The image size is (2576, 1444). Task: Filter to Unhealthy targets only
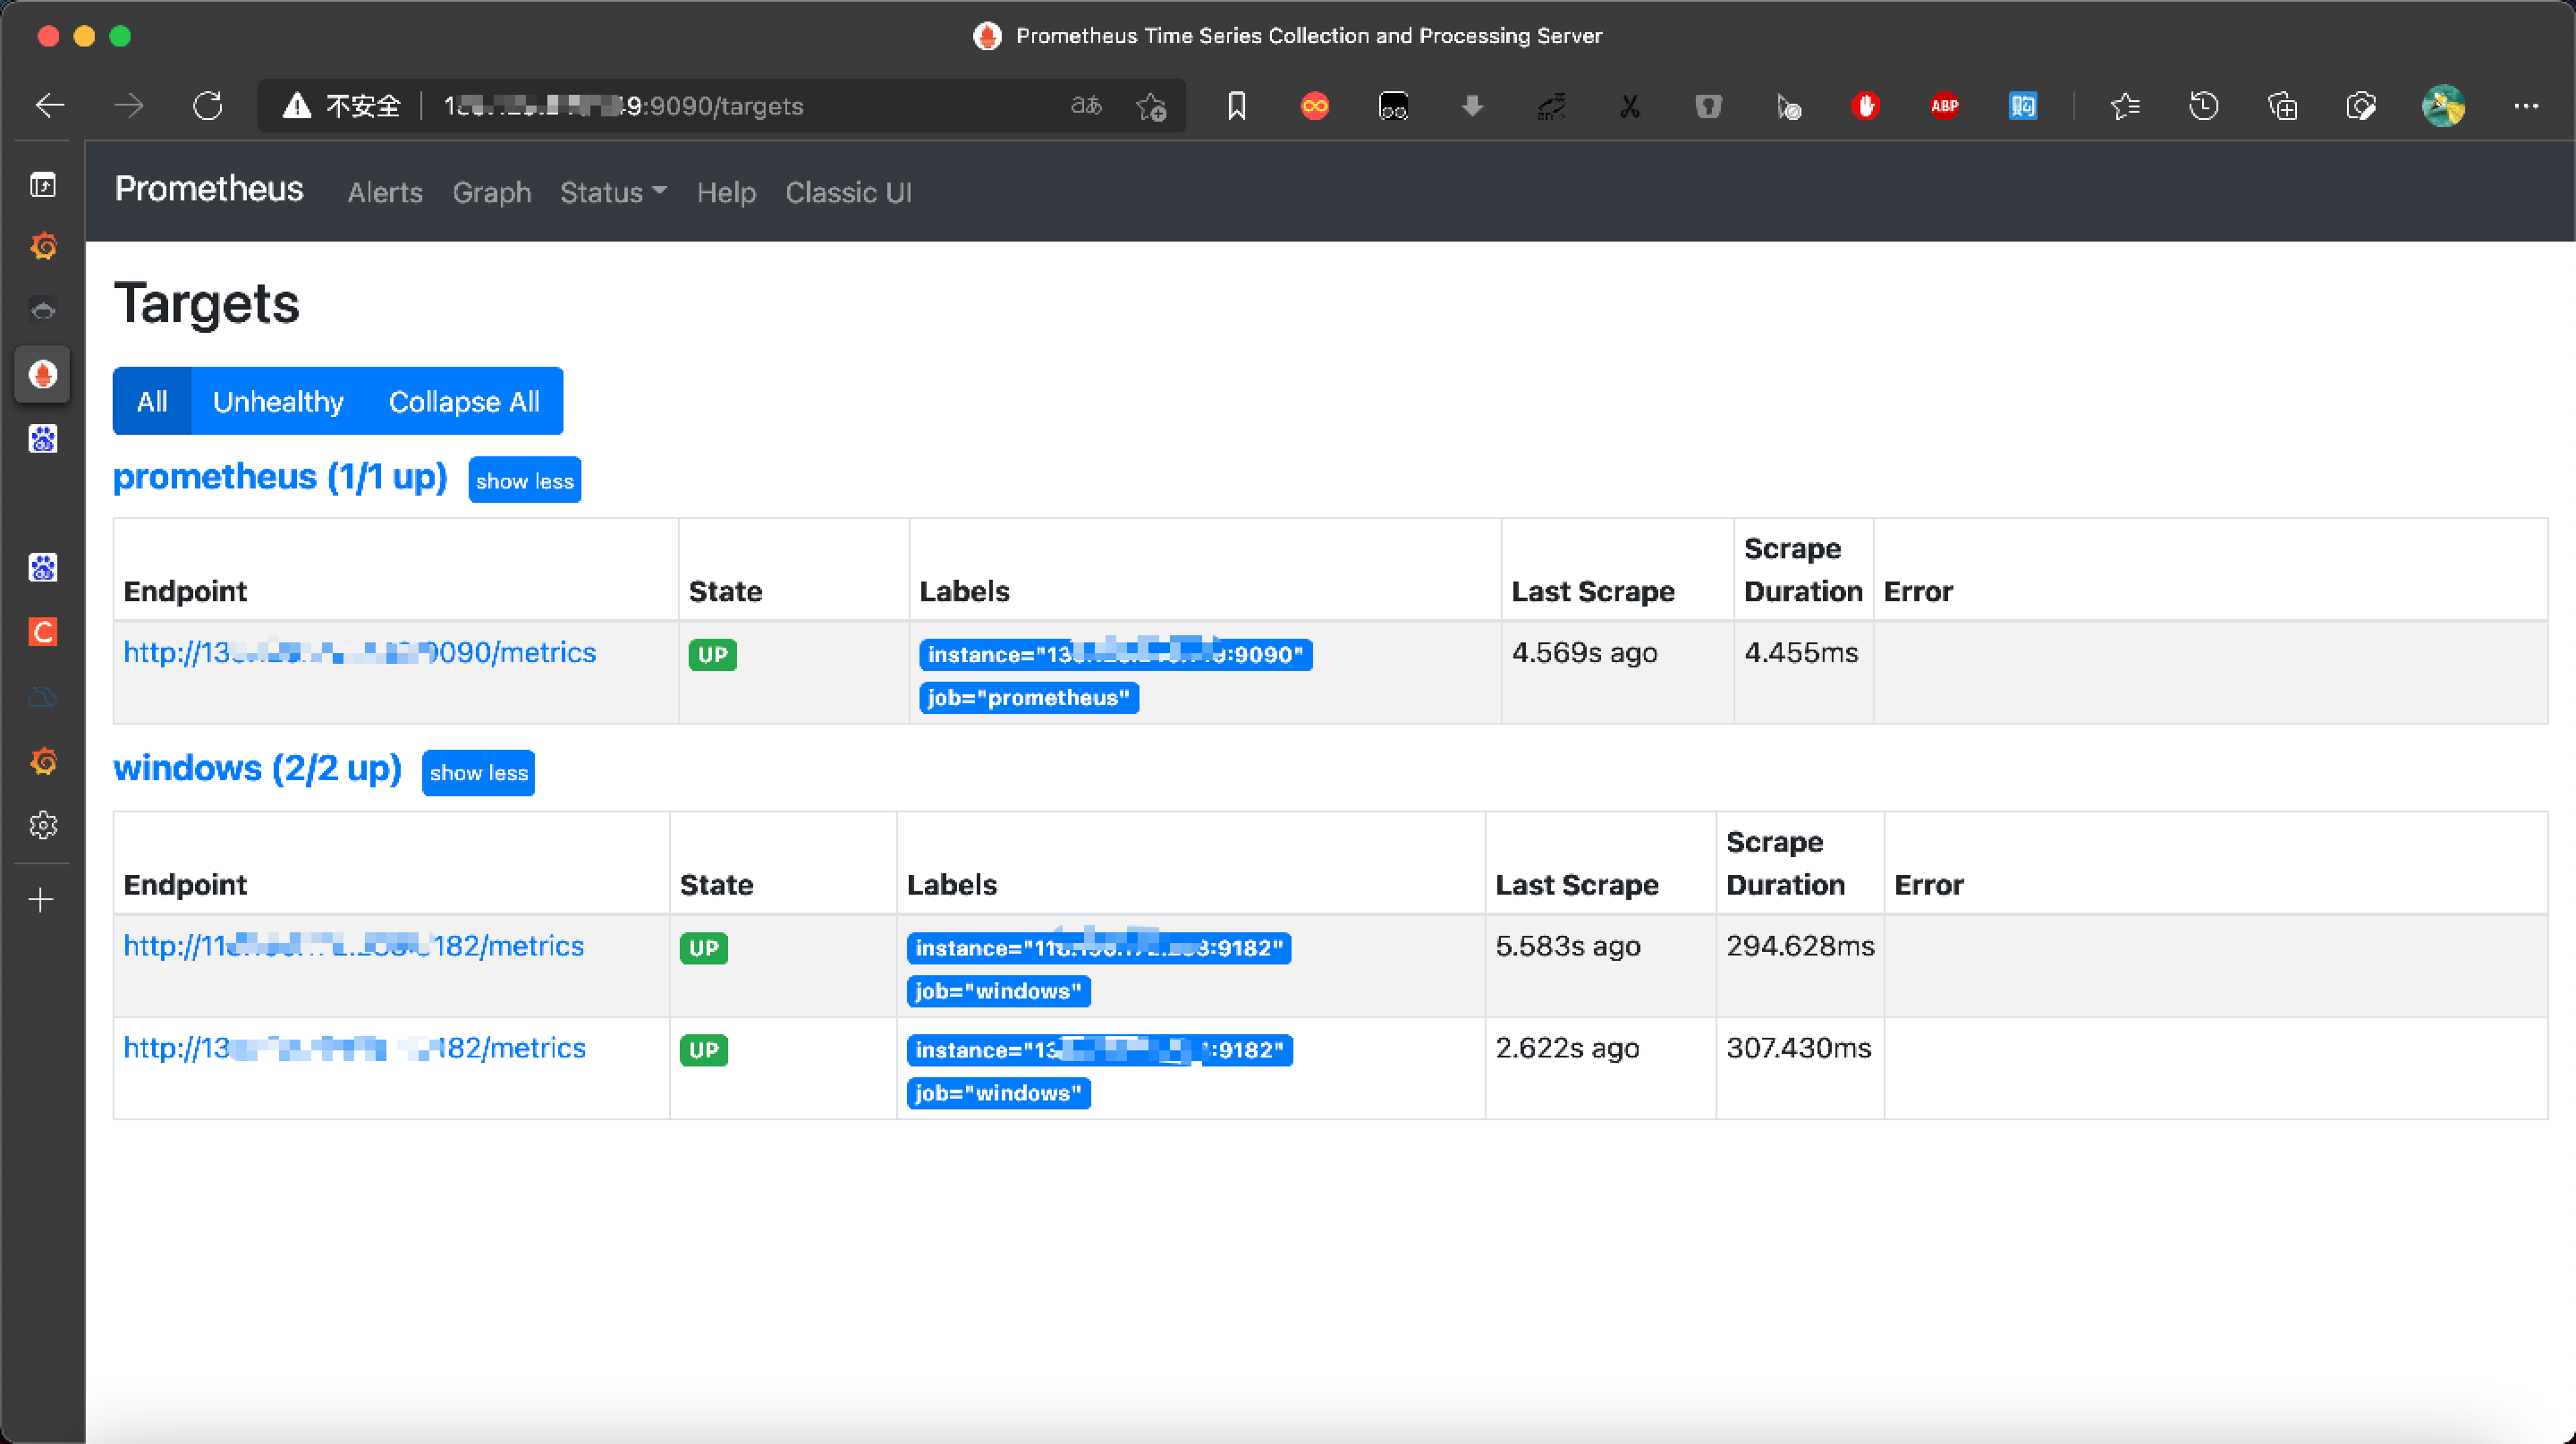tap(278, 401)
